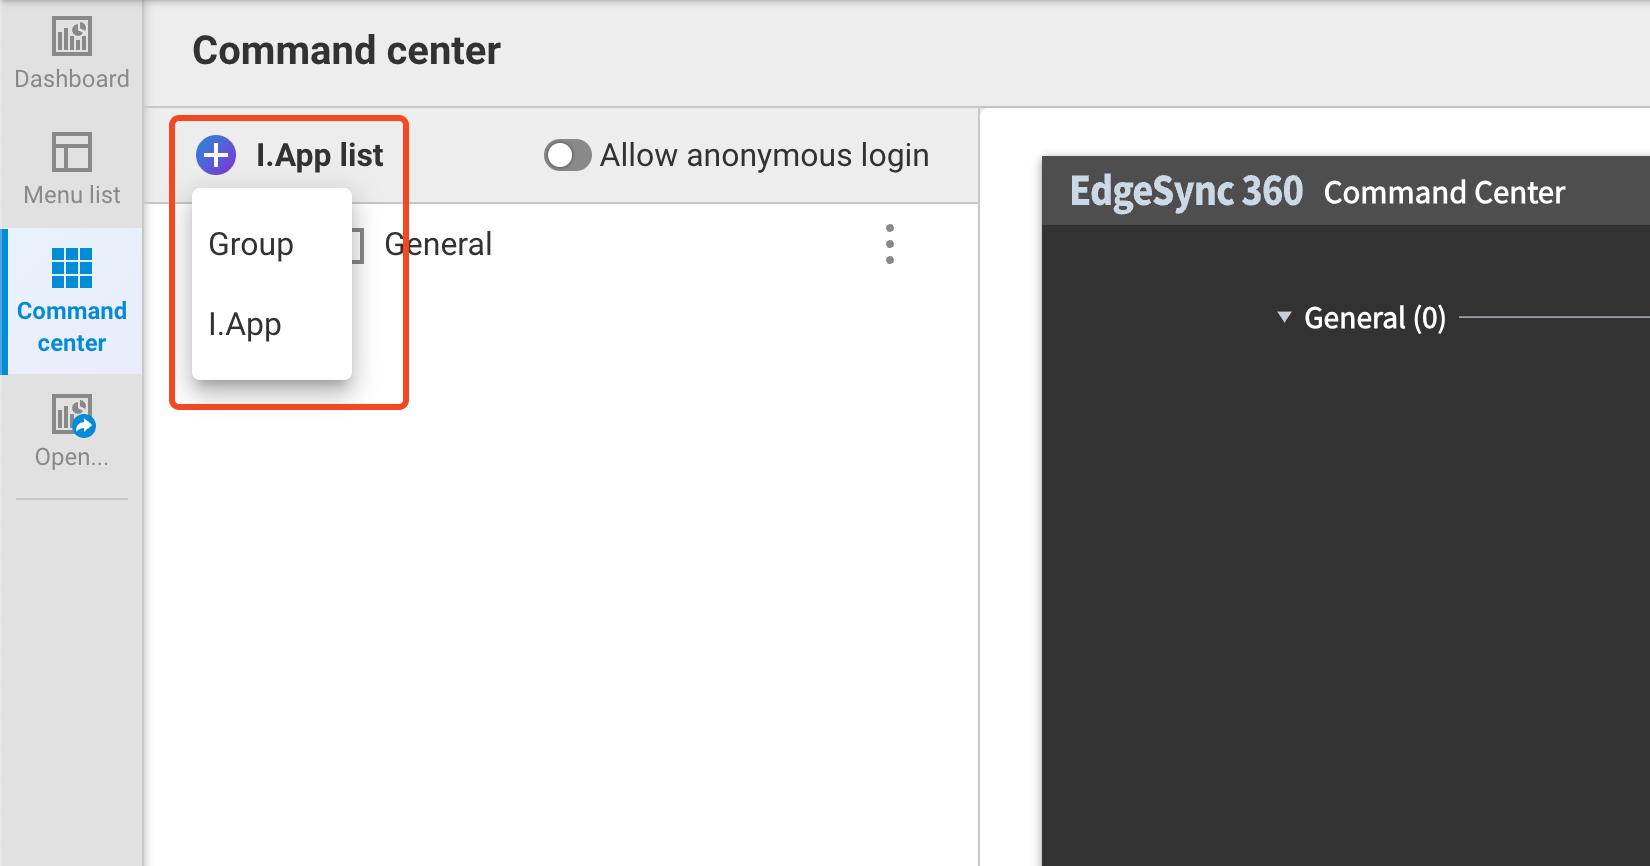
Task: Click the Open shortcut chart icon
Action: [73, 415]
